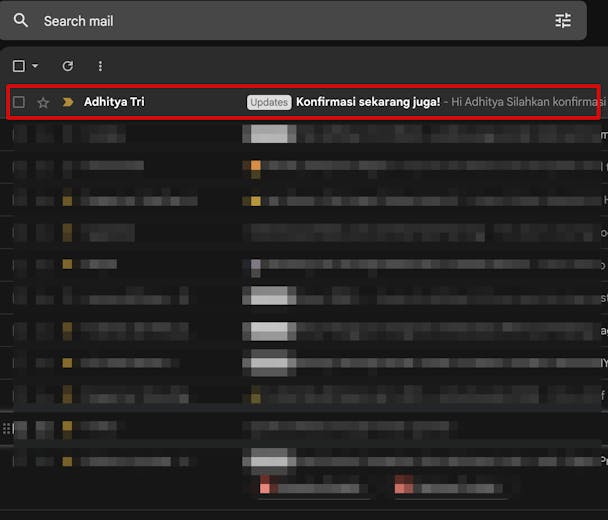Open the three-dot More options menu
This screenshot has height=520, width=608.
100,66
